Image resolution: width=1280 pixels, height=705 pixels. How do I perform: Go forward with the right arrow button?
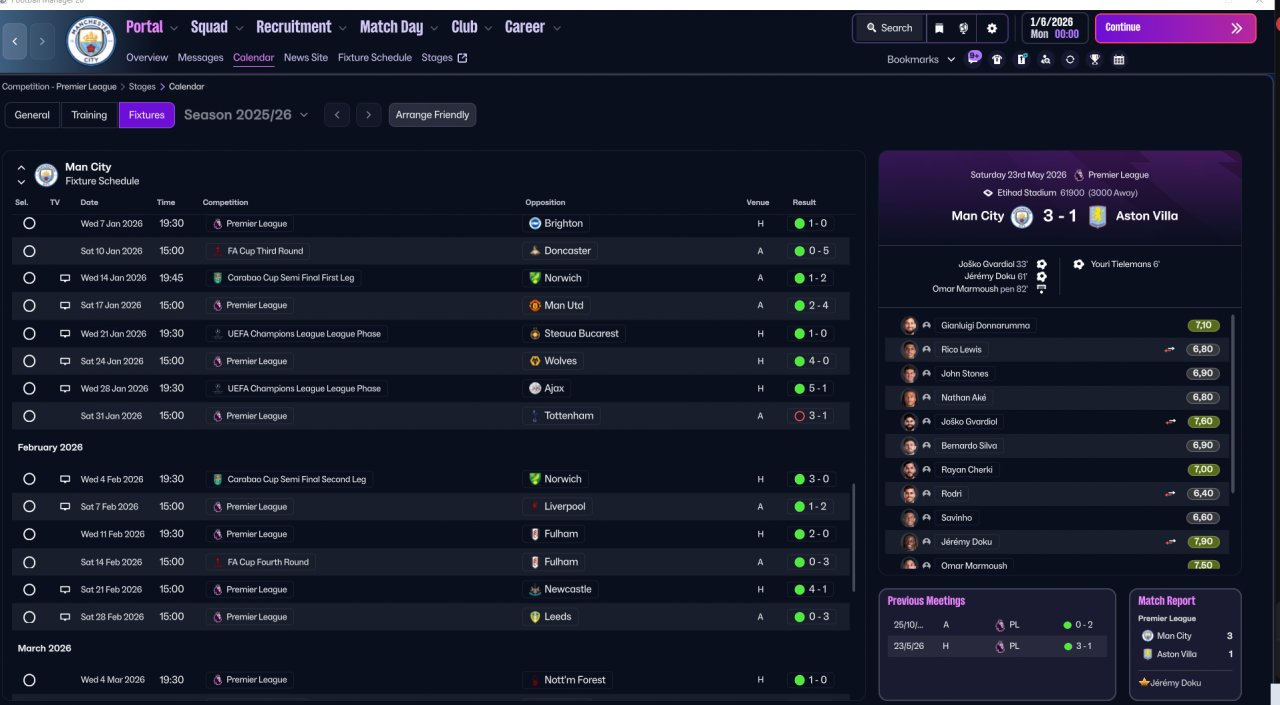tap(42, 41)
